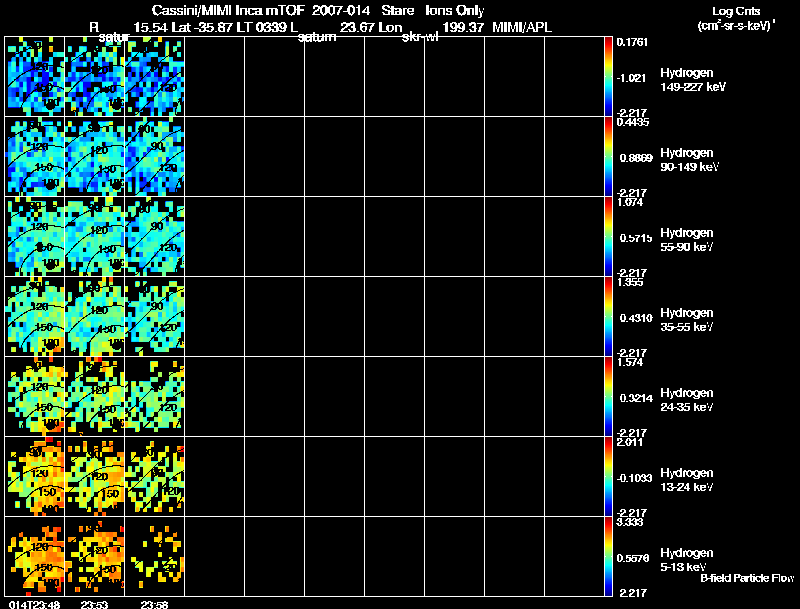Select the Hydrogen 24-35 keV panel at 23:48

(x=35, y=396)
